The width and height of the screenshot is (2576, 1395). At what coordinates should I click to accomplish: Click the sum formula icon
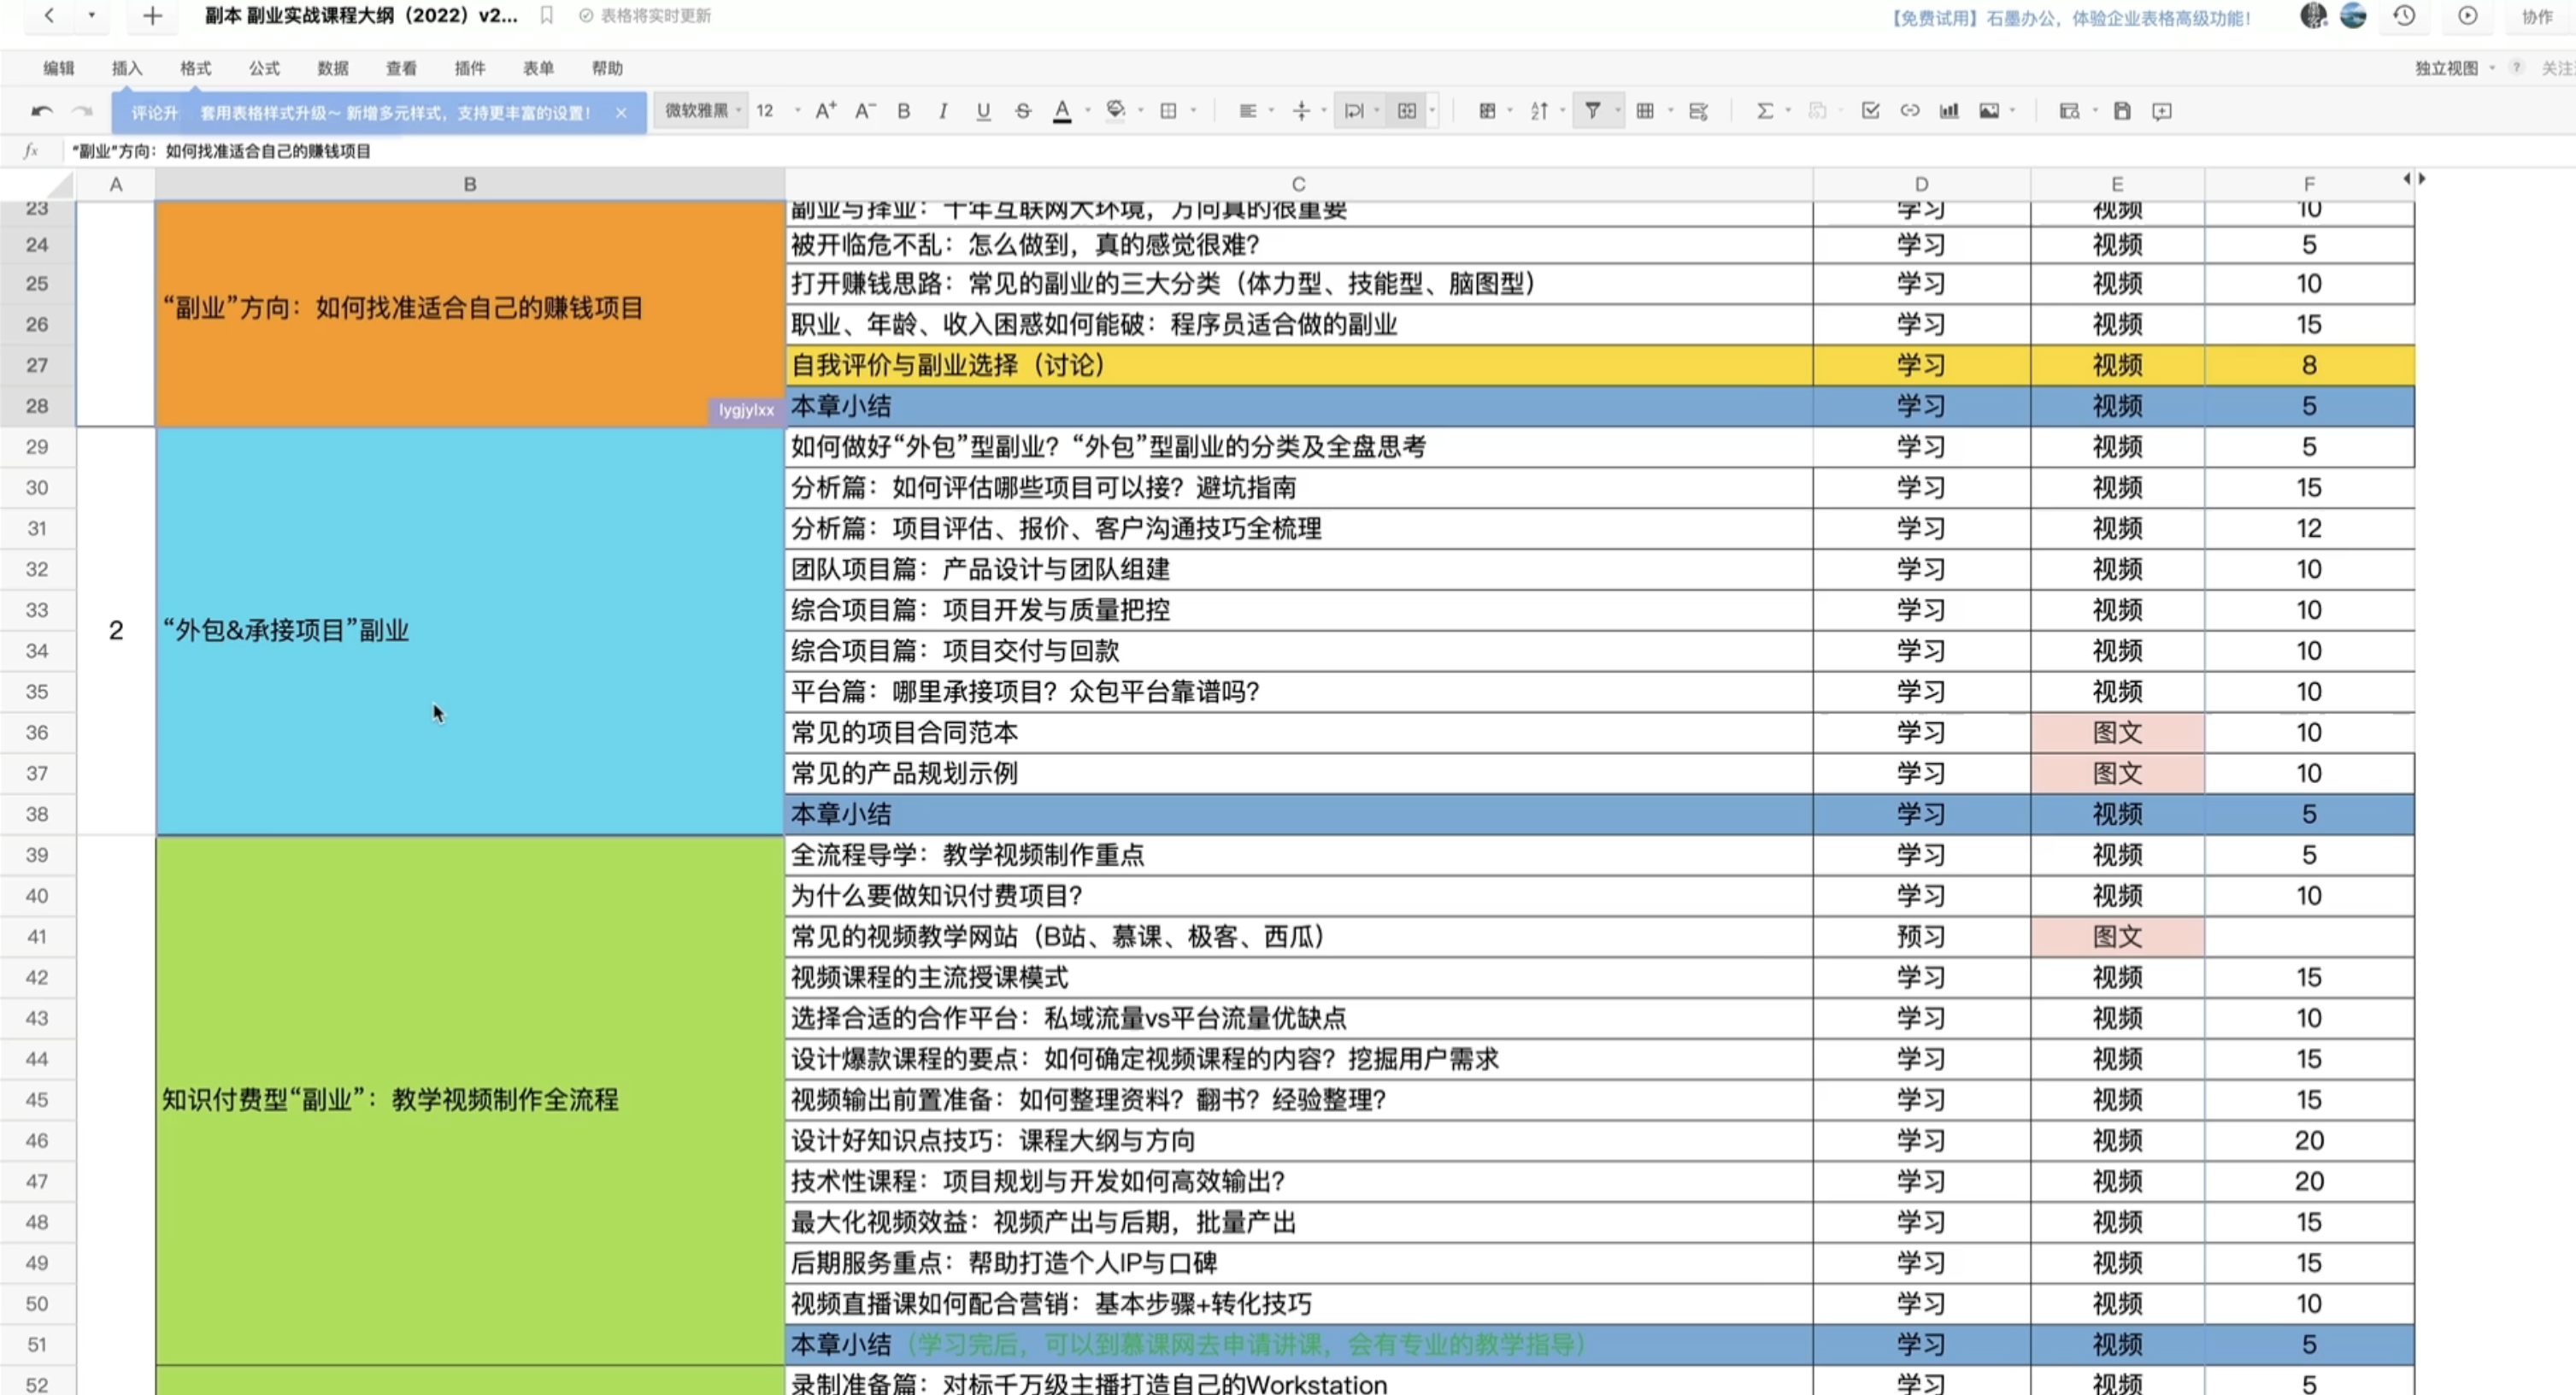pos(1765,111)
